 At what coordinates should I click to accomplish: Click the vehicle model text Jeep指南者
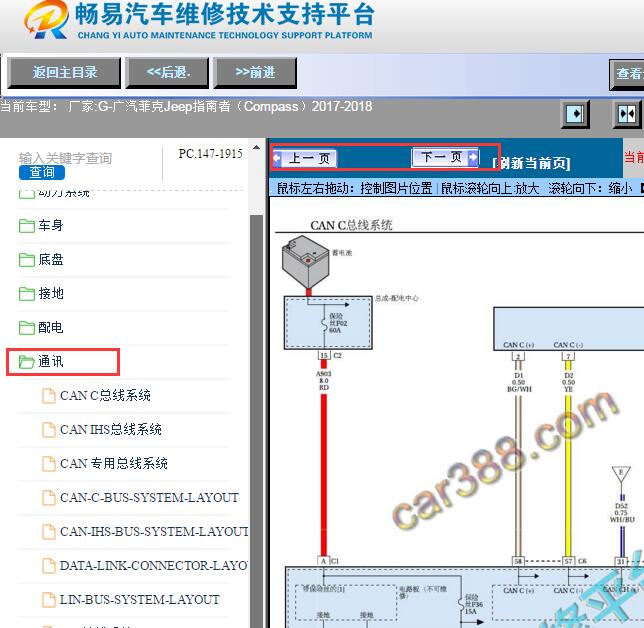coord(197,107)
